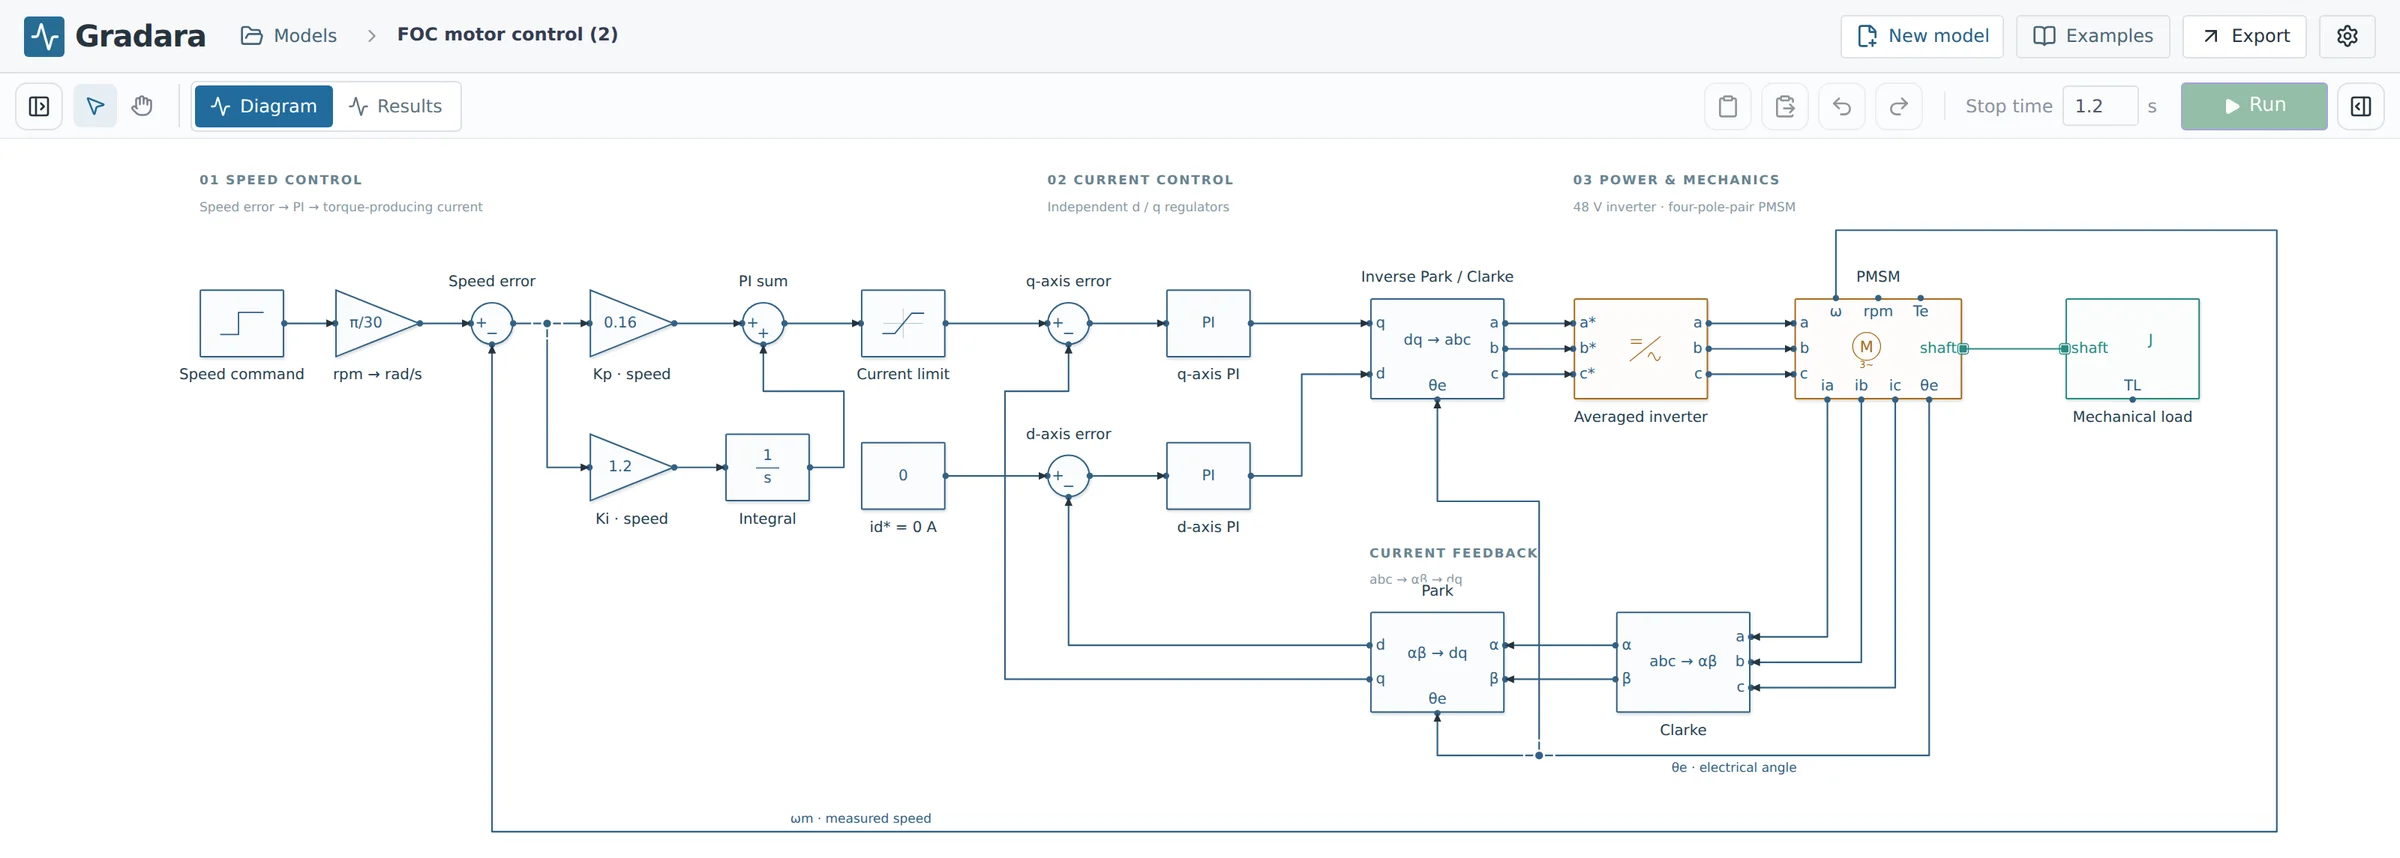The height and width of the screenshot is (858, 2400).
Task: Open the Models breadcrumb folder
Action: click(289, 36)
